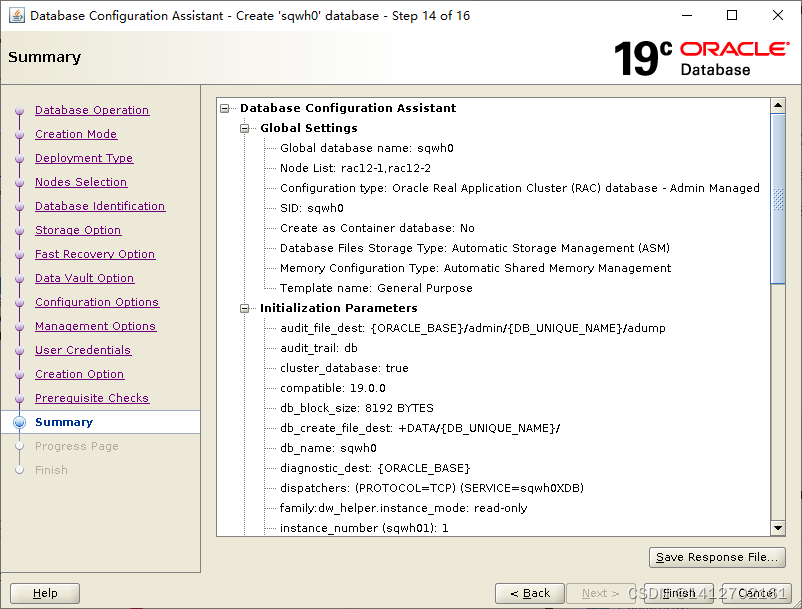Click the Java application icon in title bar
The height and width of the screenshot is (609, 802).
[x=16, y=15]
